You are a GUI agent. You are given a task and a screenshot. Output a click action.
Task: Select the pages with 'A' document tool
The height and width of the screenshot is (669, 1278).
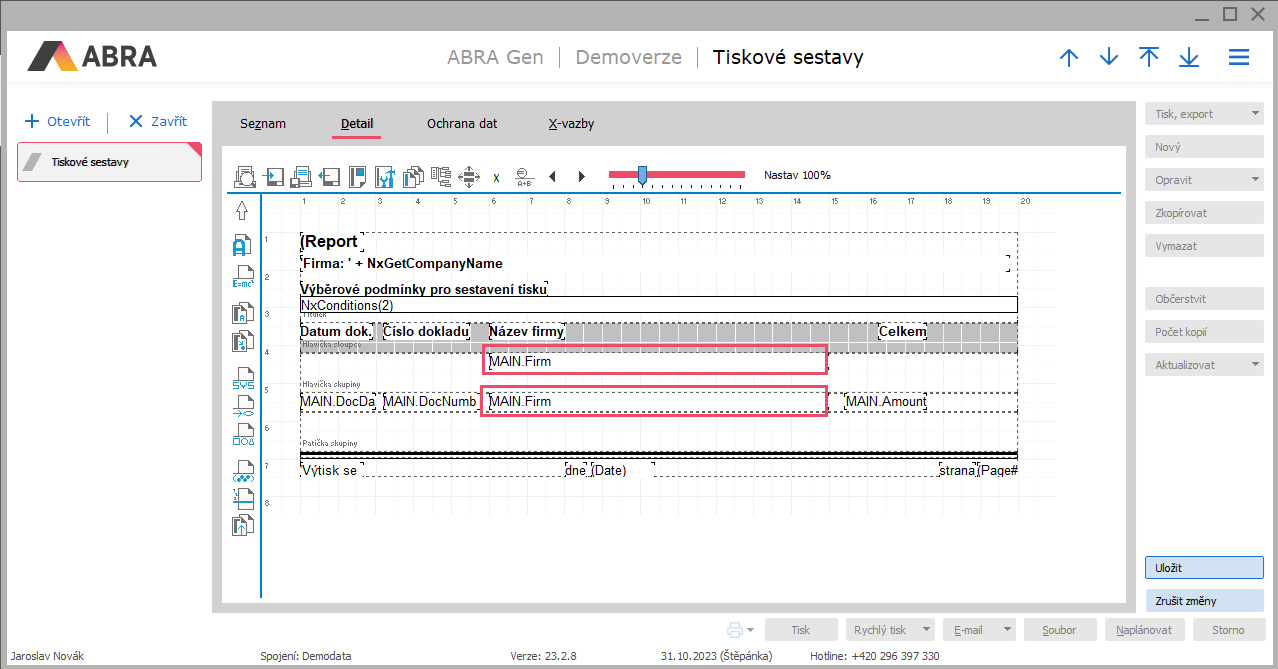coord(242,313)
